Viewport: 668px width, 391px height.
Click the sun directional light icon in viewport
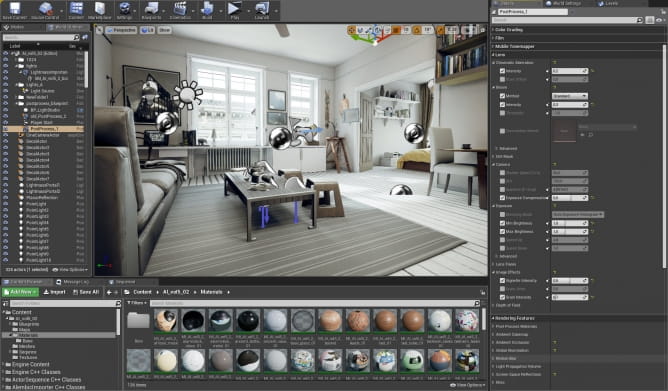[187, 95]
